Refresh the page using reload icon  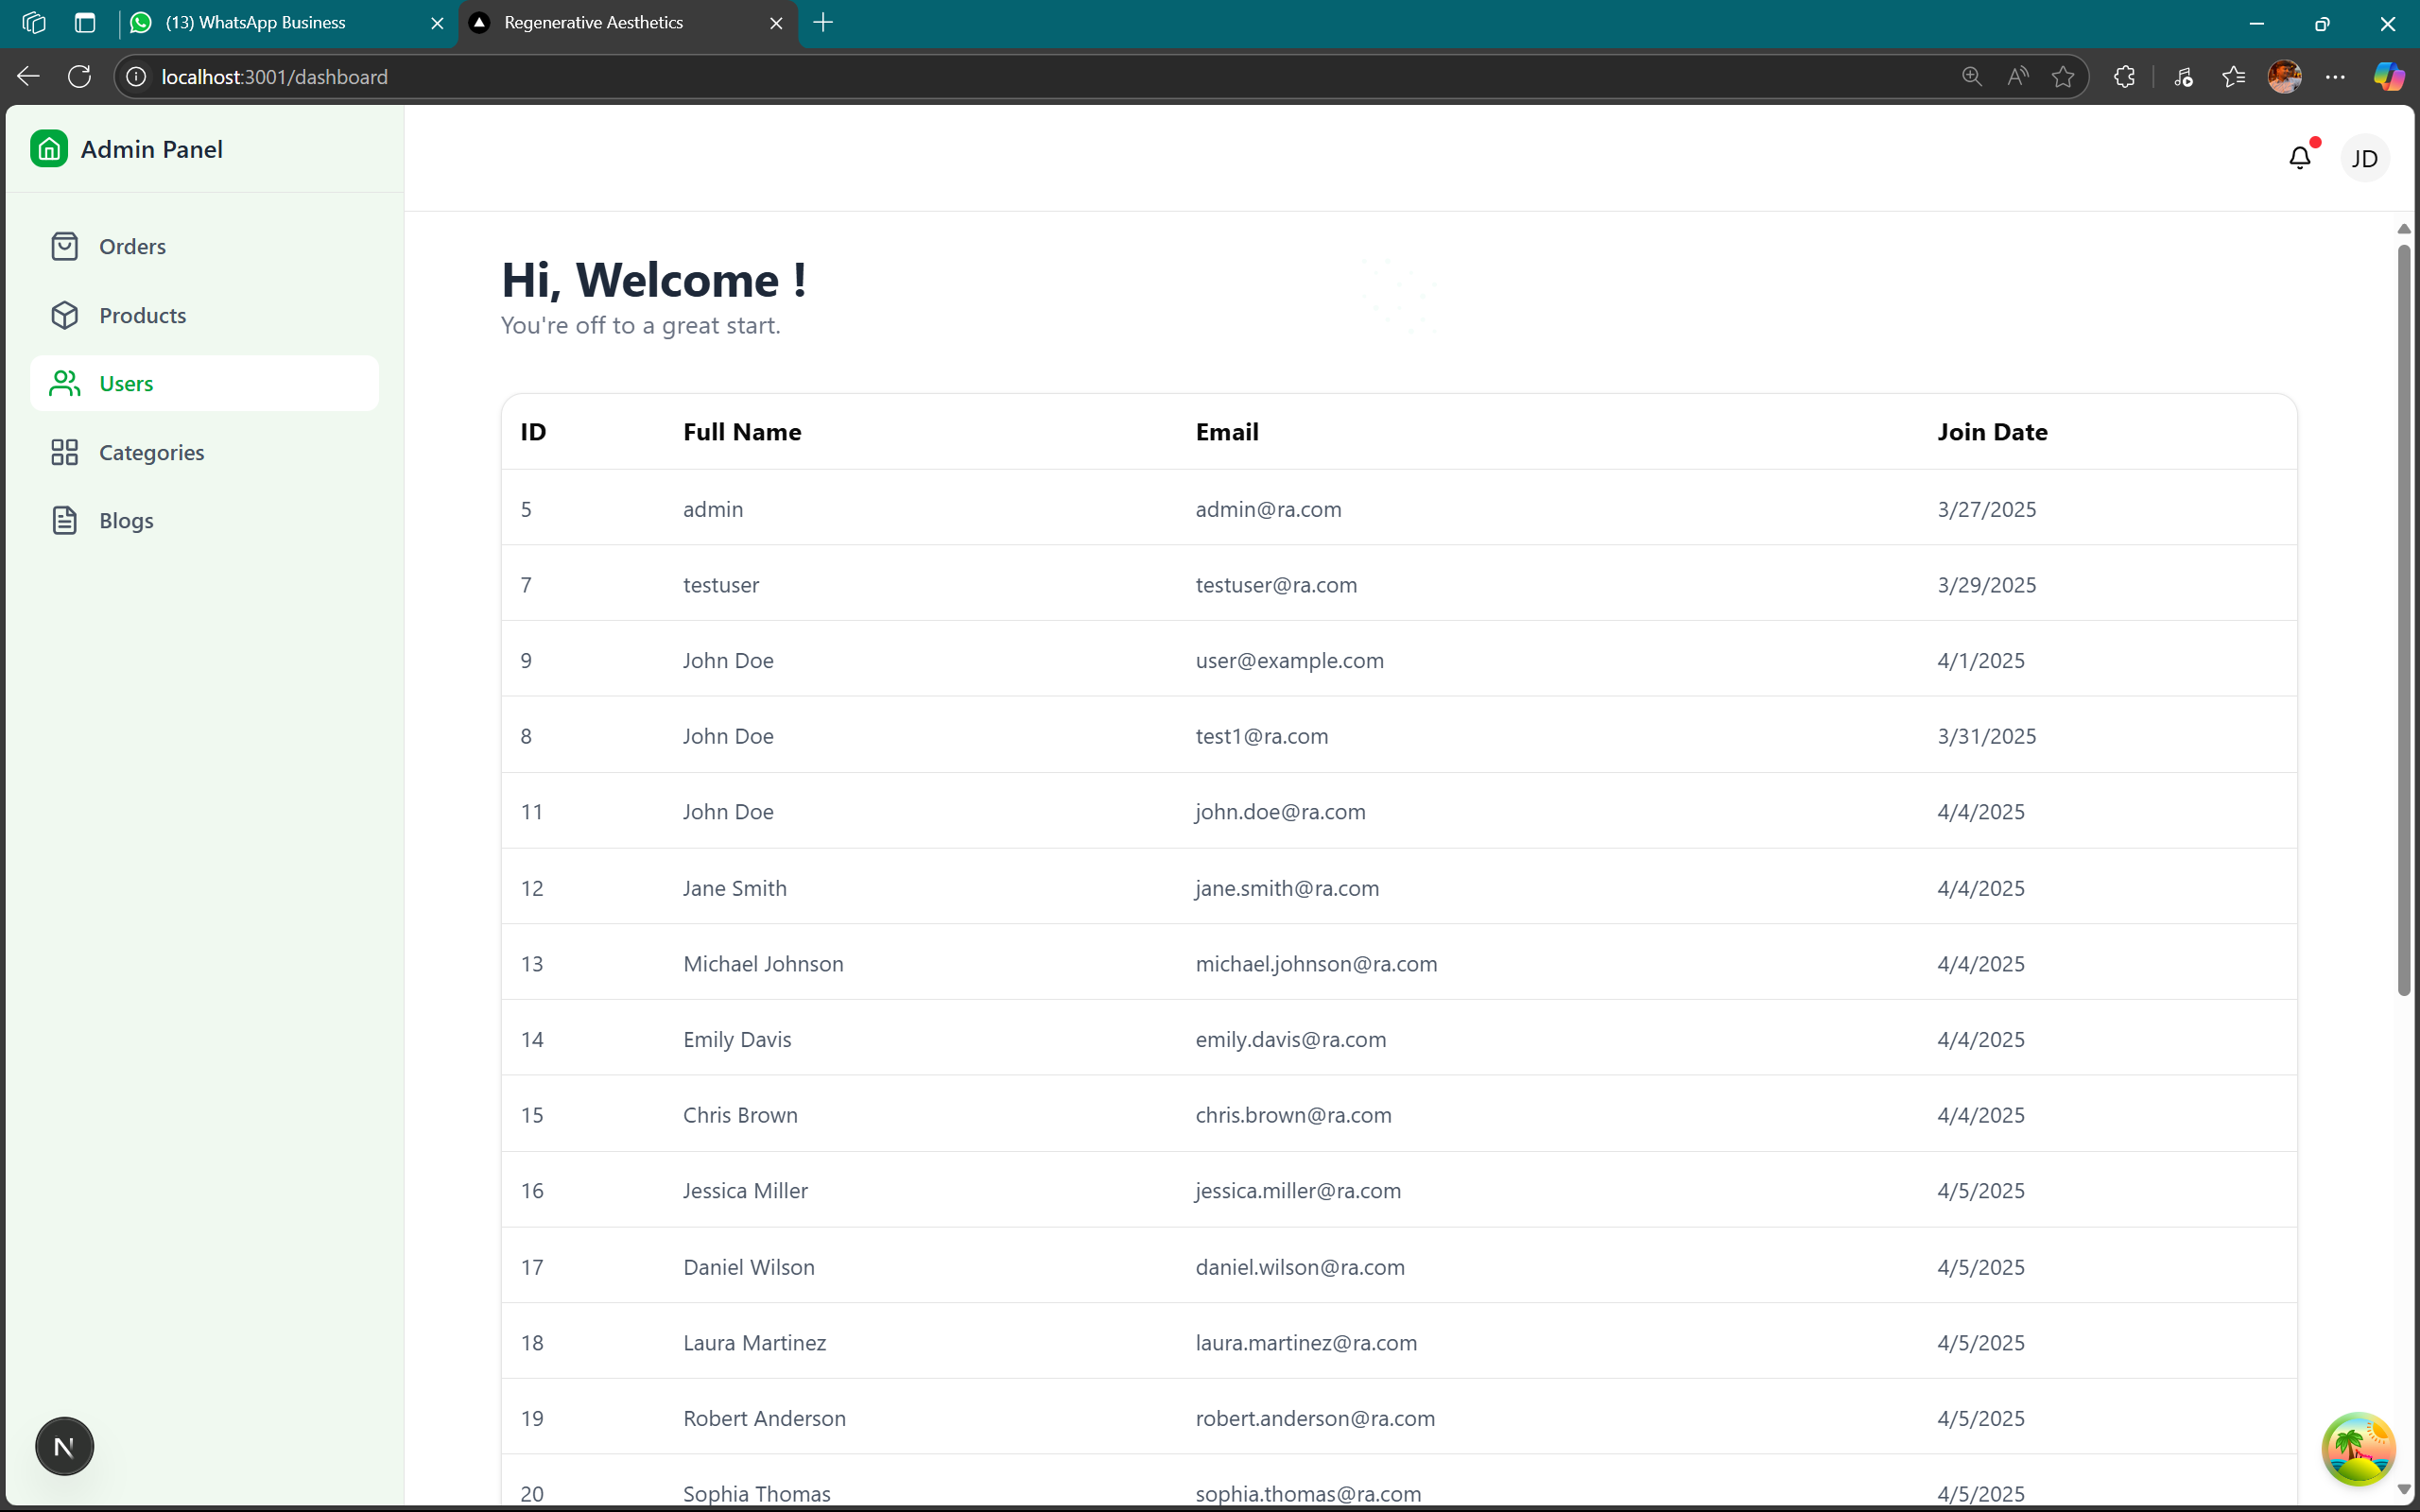coord(80,77)
